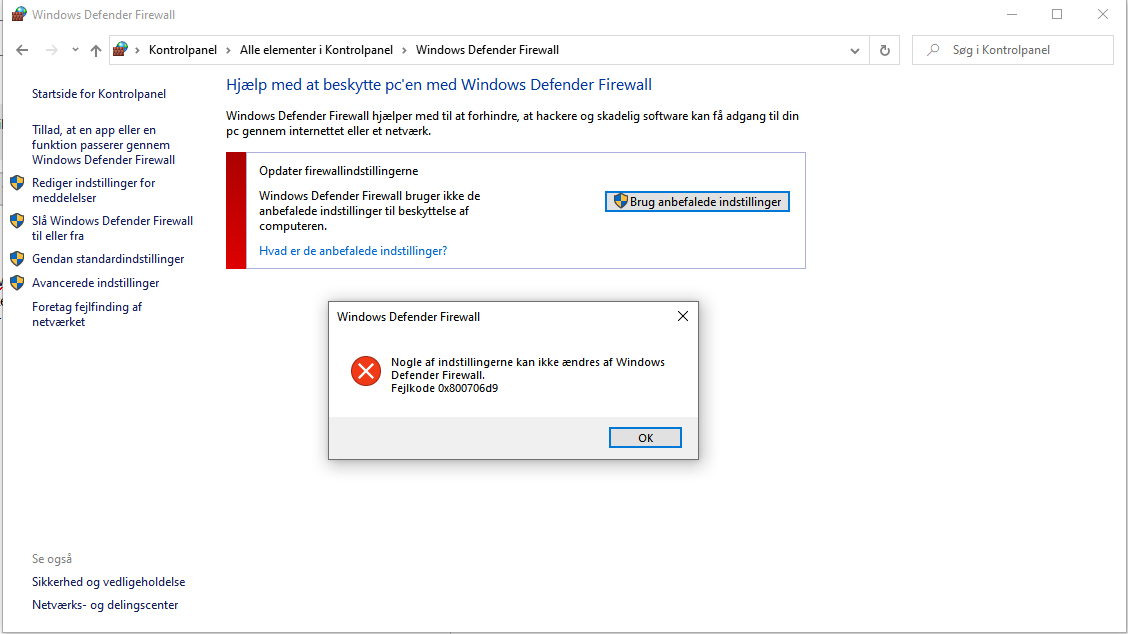Open Slå Windows Defender Firewall til eller fra
Screen dimensions: 1128x634
tap(112, 228)
